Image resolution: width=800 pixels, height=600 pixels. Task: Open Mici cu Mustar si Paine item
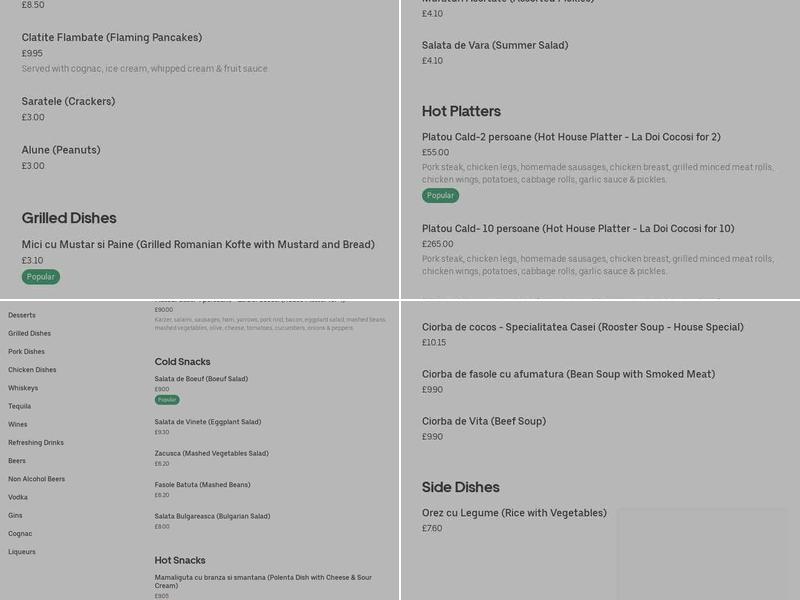pos(198,244)
